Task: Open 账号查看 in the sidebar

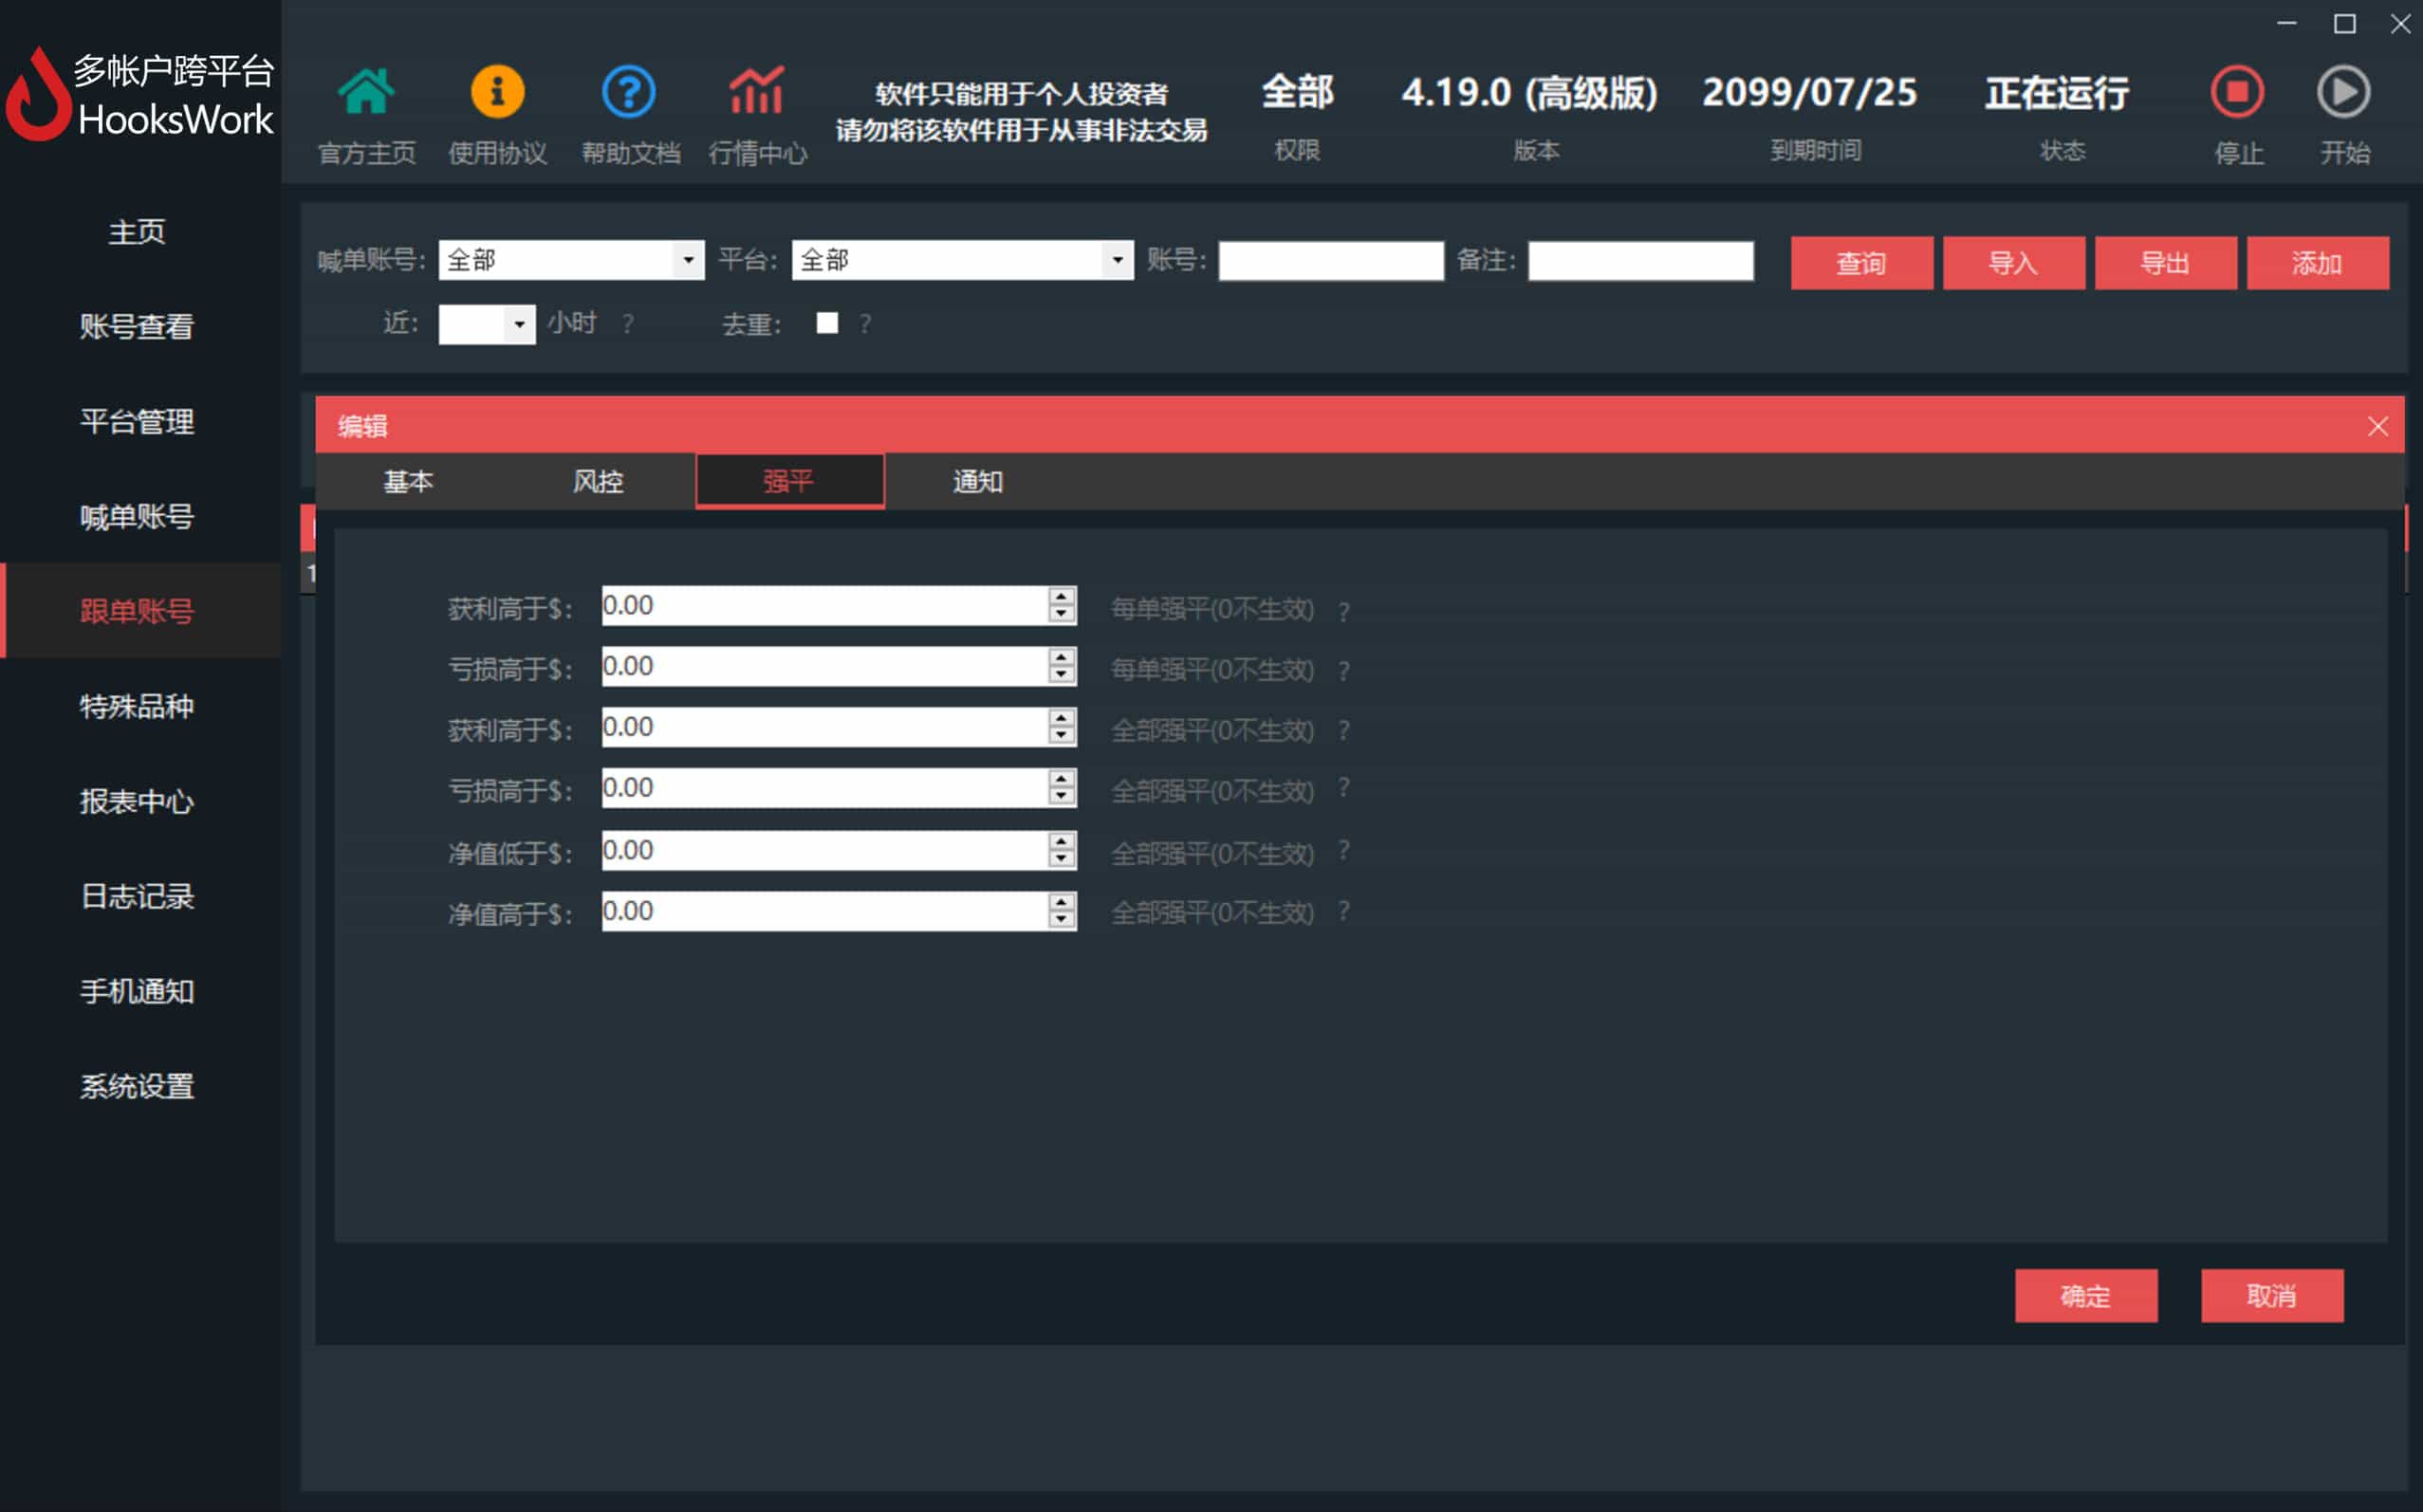Action: pos(137,327)
